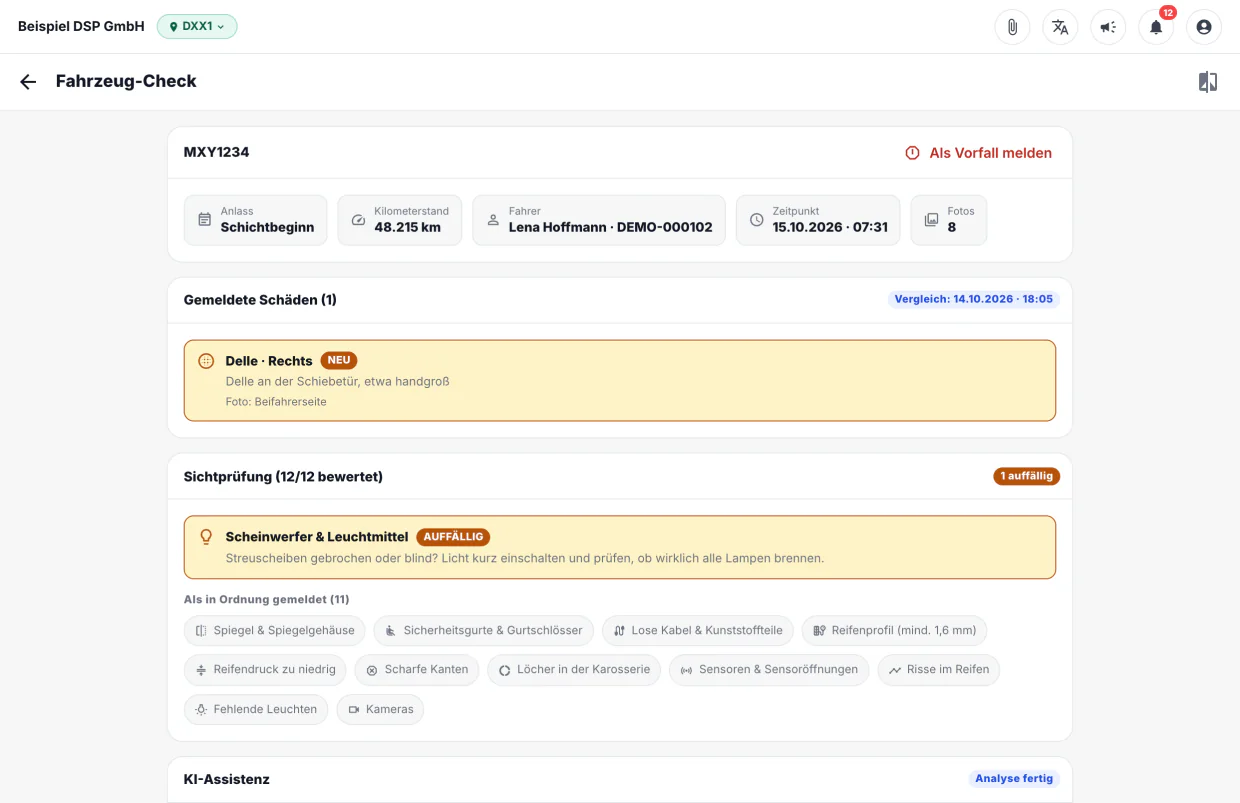
Task: Click the Sichtprüfung (12/12 bewertet) heading
Action: tap(283, 477)
